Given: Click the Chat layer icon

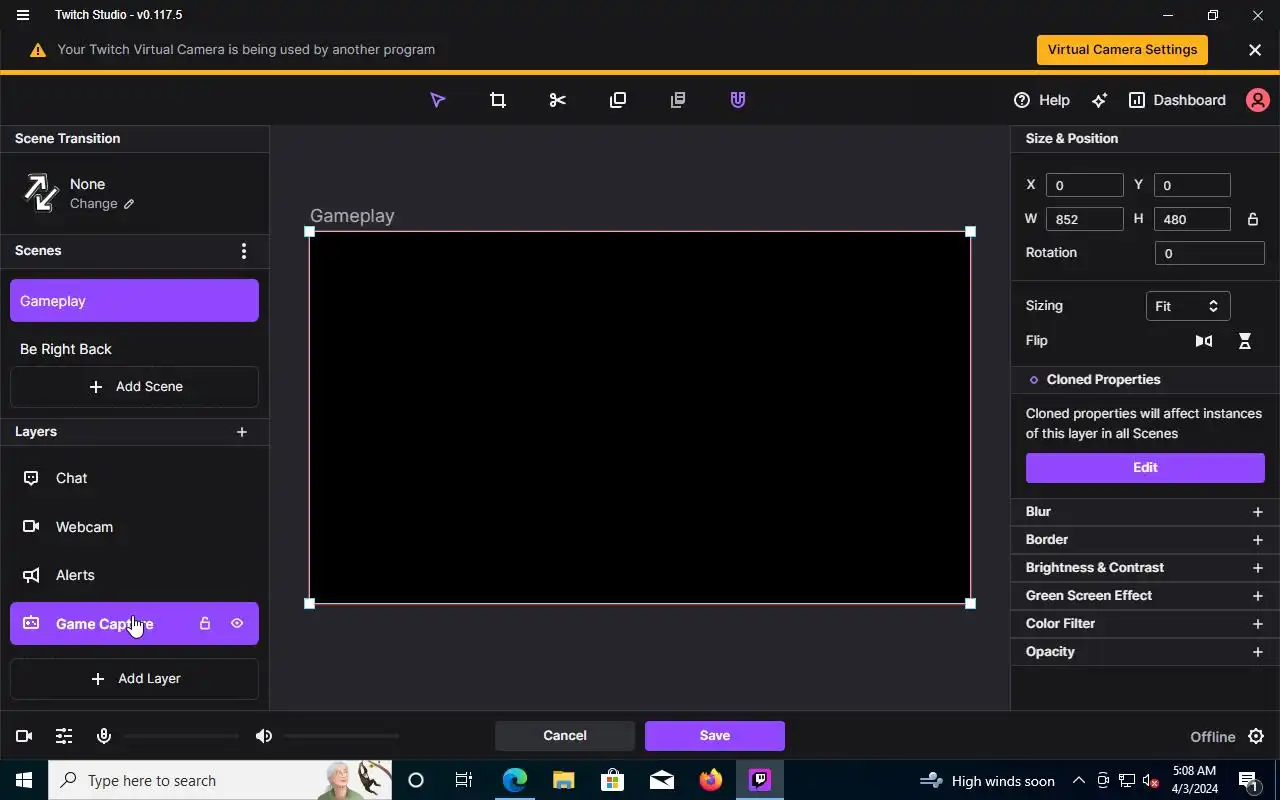Looking at the screenshot, I should point(31,478).
